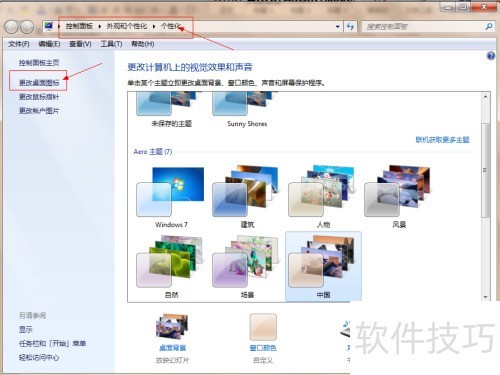Select the 建筑 theme
This screenshot has height=375, width=500.
(x=247, y=198)
